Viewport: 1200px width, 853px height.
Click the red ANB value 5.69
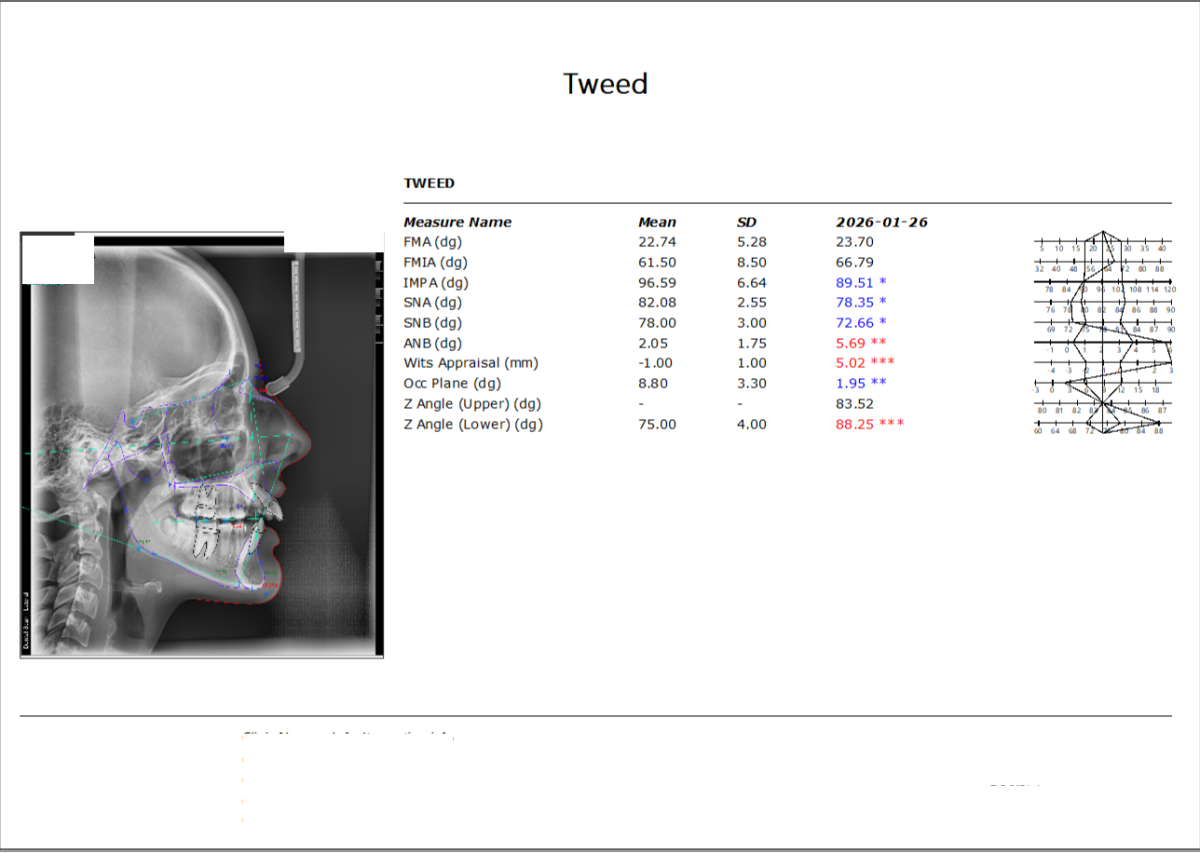852,343
